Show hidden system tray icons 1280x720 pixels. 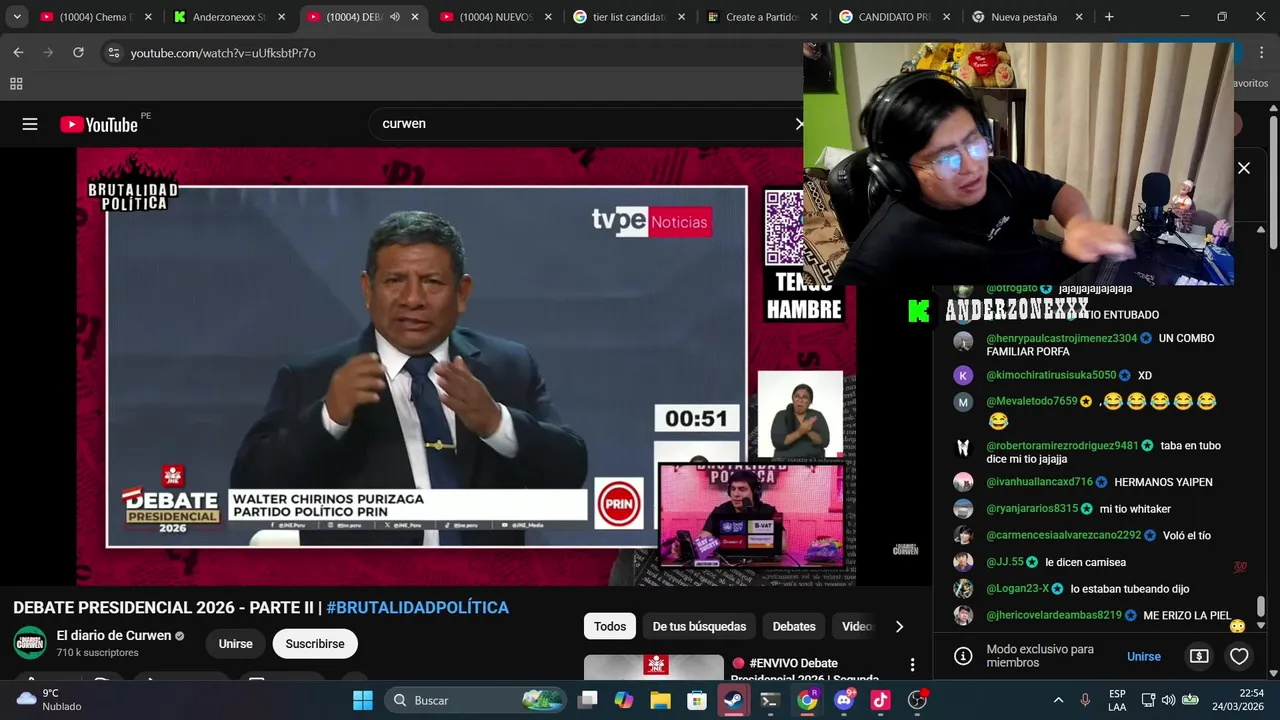point(1058,700)
